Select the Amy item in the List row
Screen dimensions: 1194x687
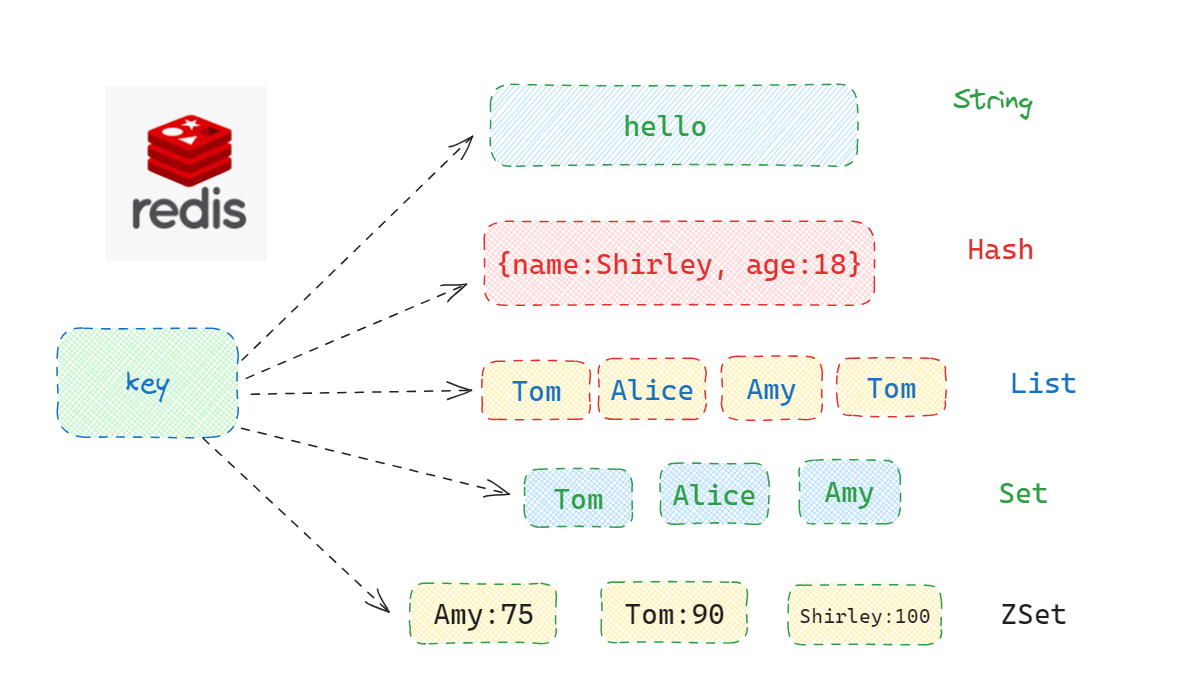tap(771, 388)
